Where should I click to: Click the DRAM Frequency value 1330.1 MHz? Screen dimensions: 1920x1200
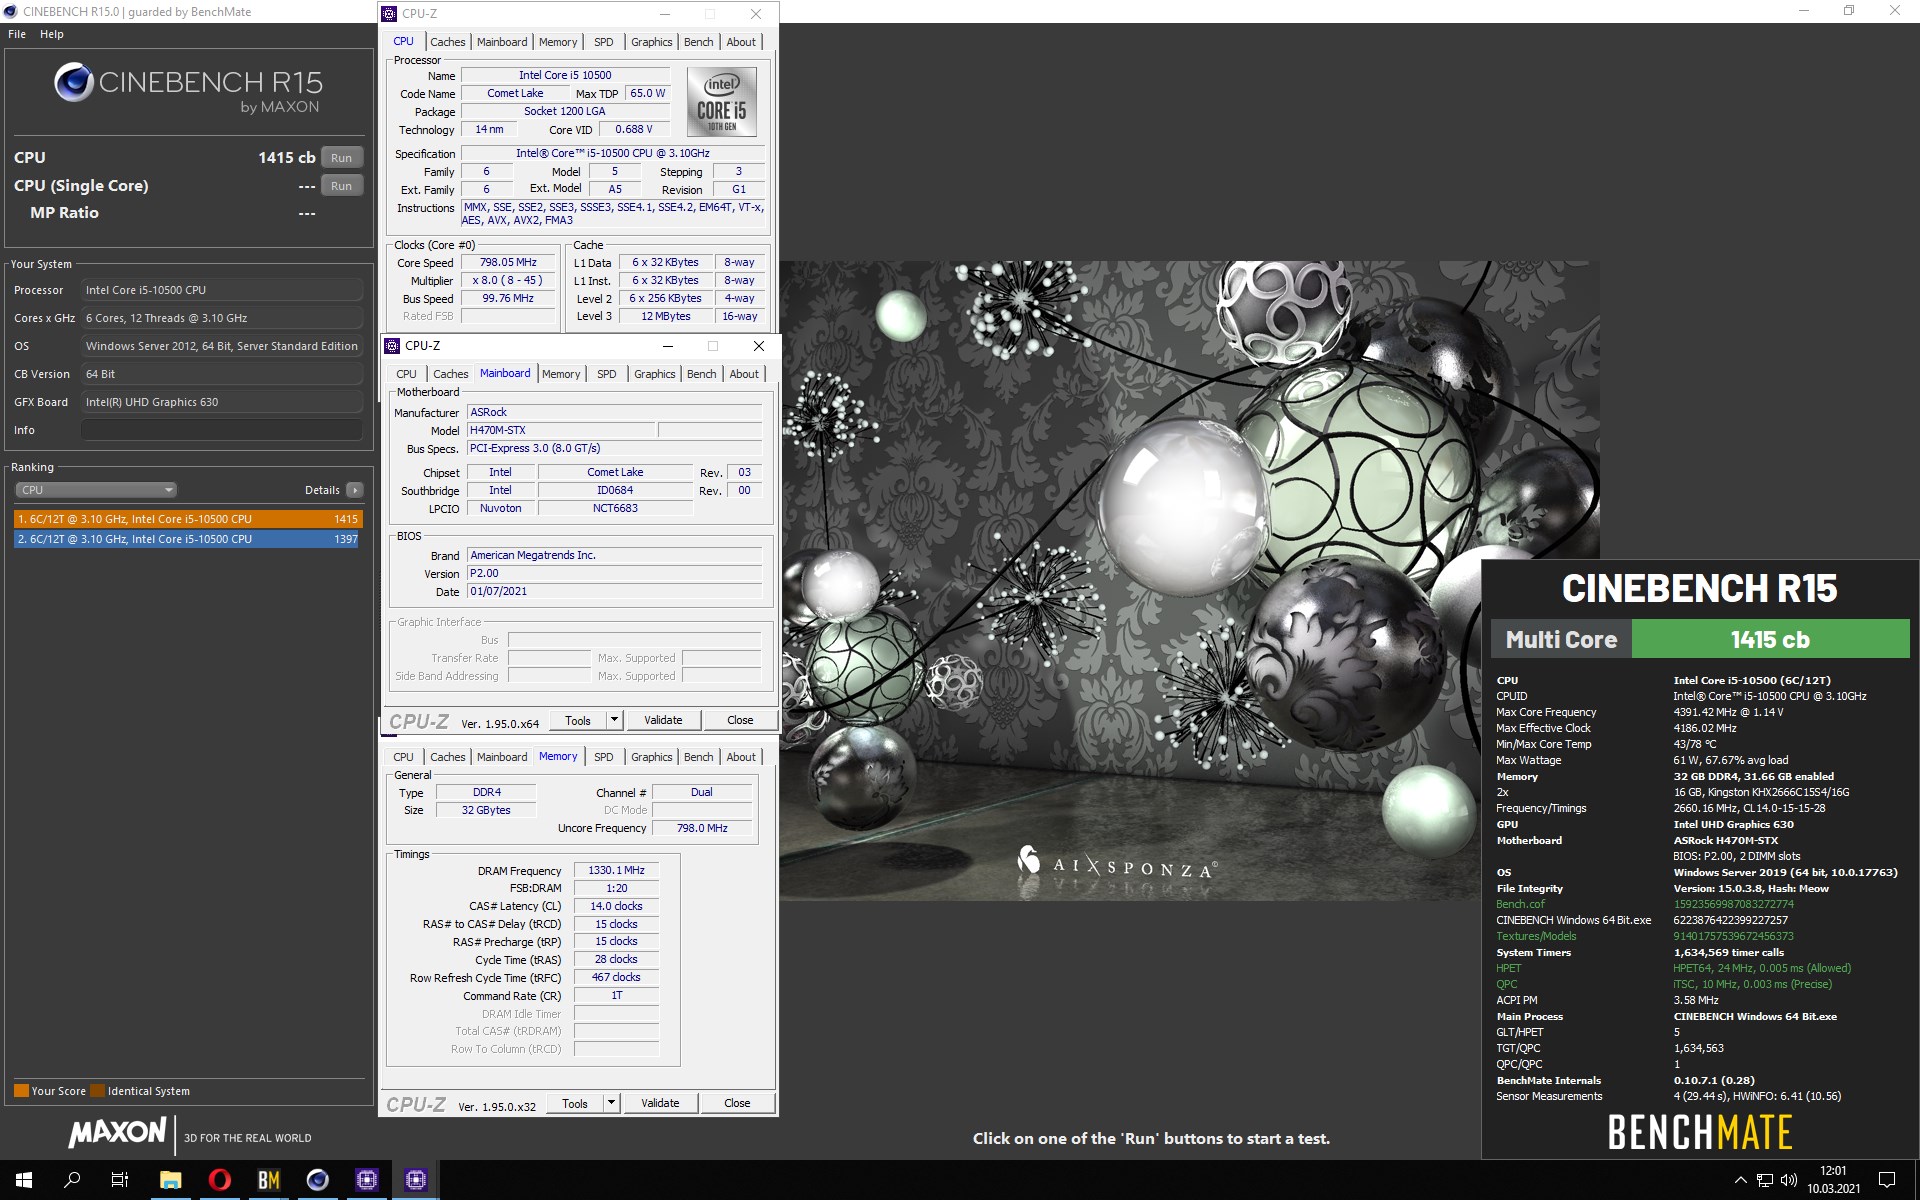pyautogui.click(x=616, y=871)
